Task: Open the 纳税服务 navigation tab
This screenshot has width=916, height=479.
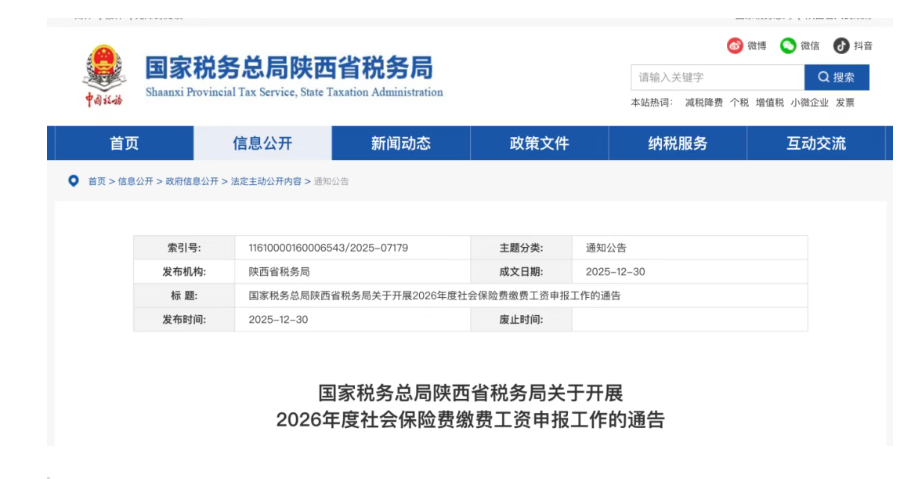Action: (x=678, y=143)
